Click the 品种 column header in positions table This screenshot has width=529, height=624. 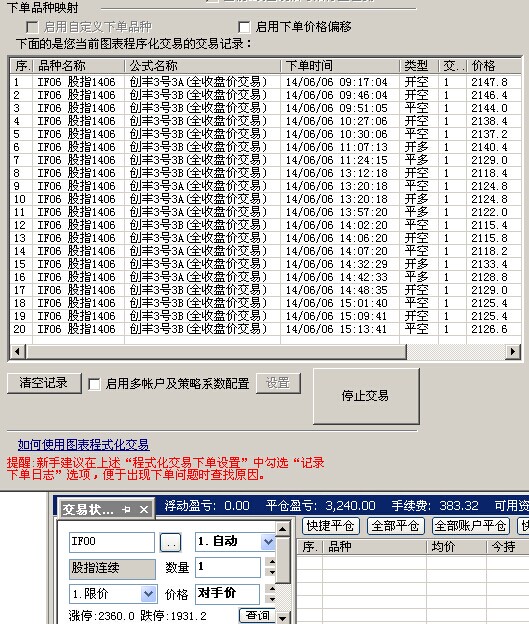pyautogui.click(x=374, y=547)
